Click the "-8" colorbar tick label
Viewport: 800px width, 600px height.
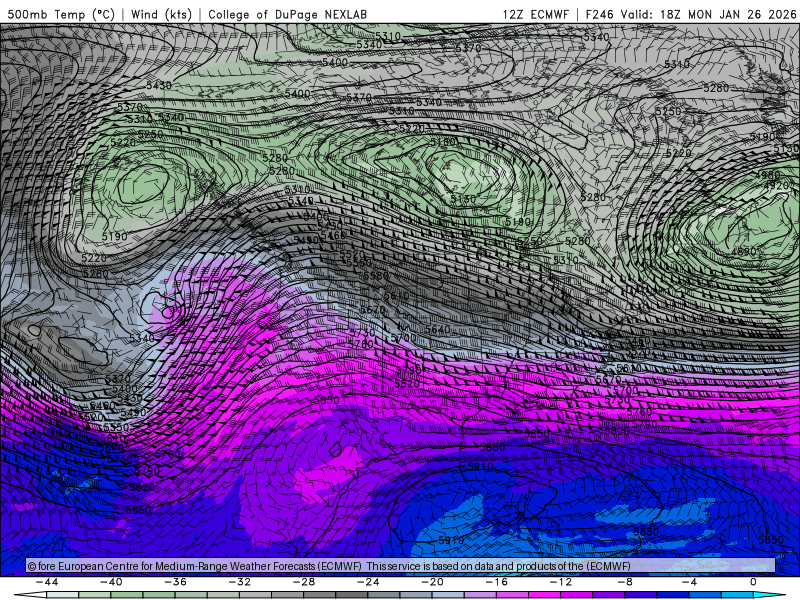tap(626, 582)
